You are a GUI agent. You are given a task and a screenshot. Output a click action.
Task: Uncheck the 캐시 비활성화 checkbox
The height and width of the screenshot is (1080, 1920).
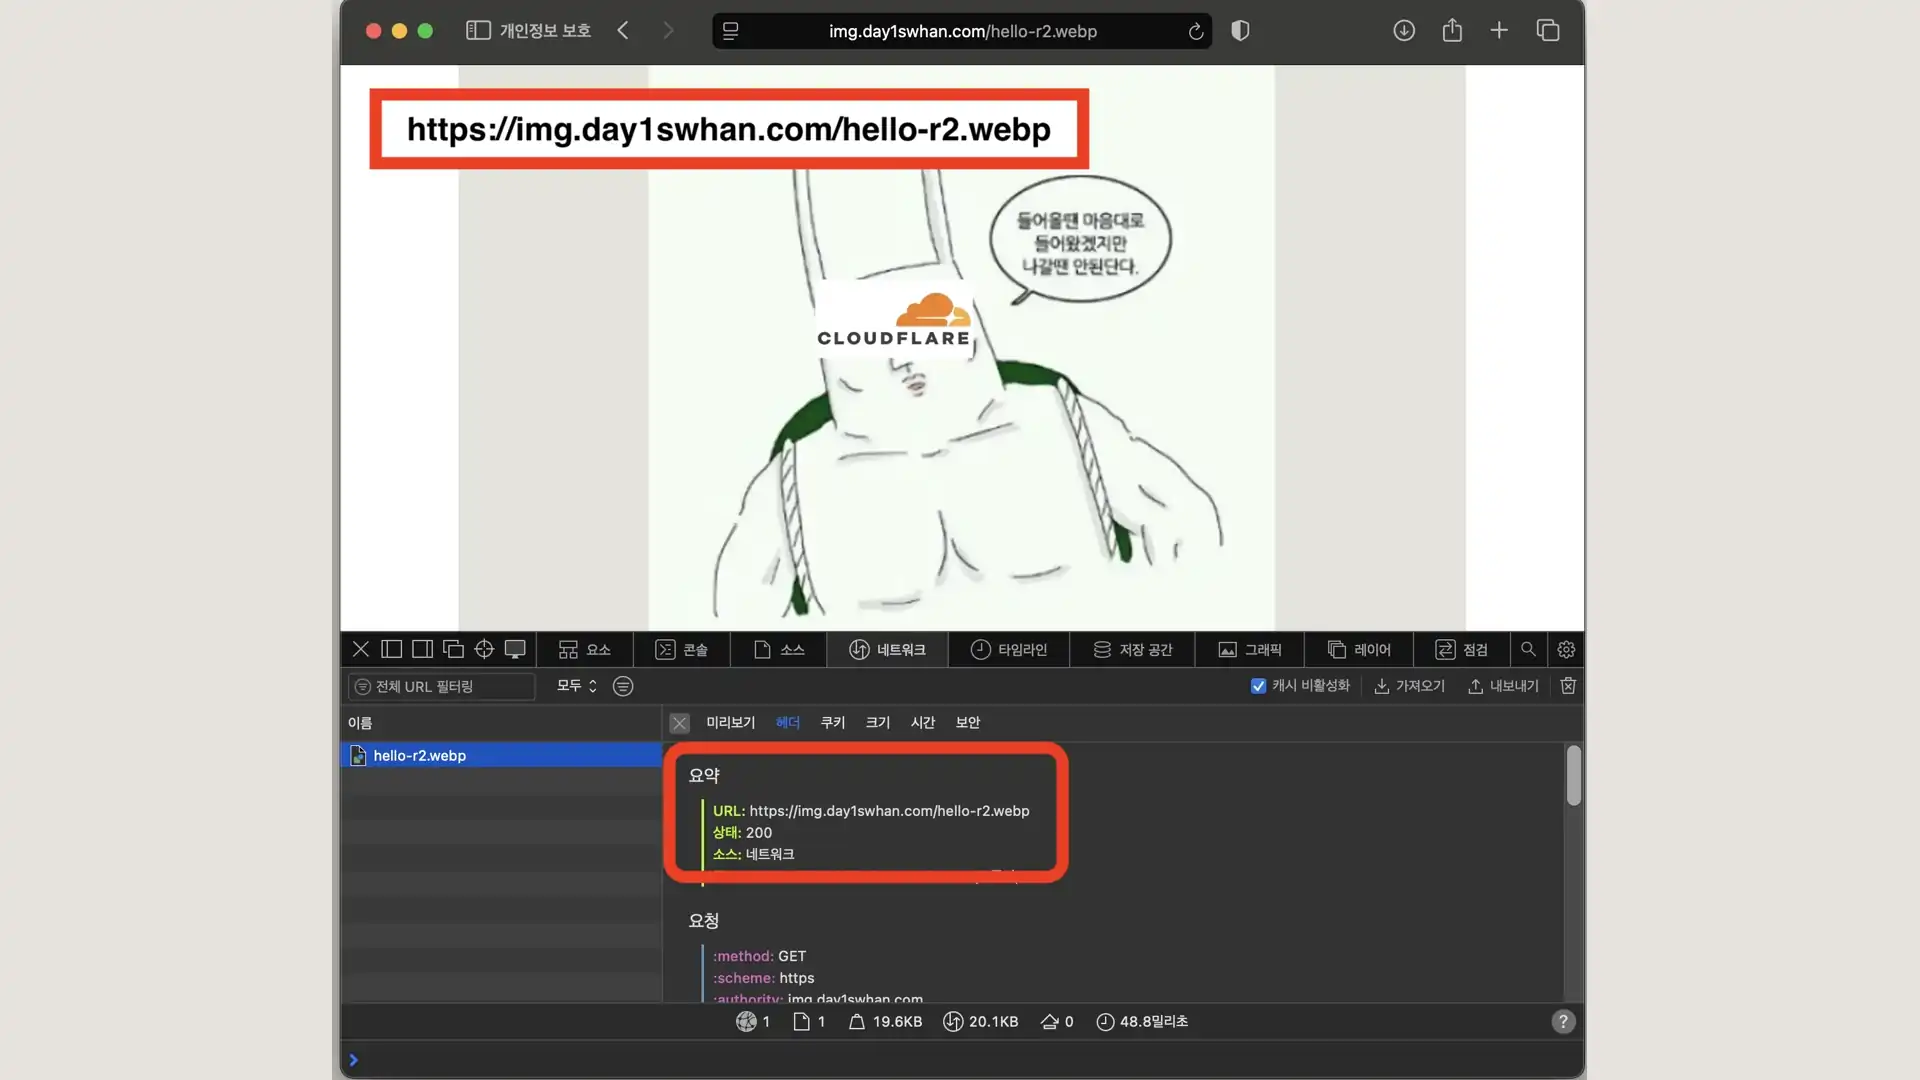tap(1258, 686)
